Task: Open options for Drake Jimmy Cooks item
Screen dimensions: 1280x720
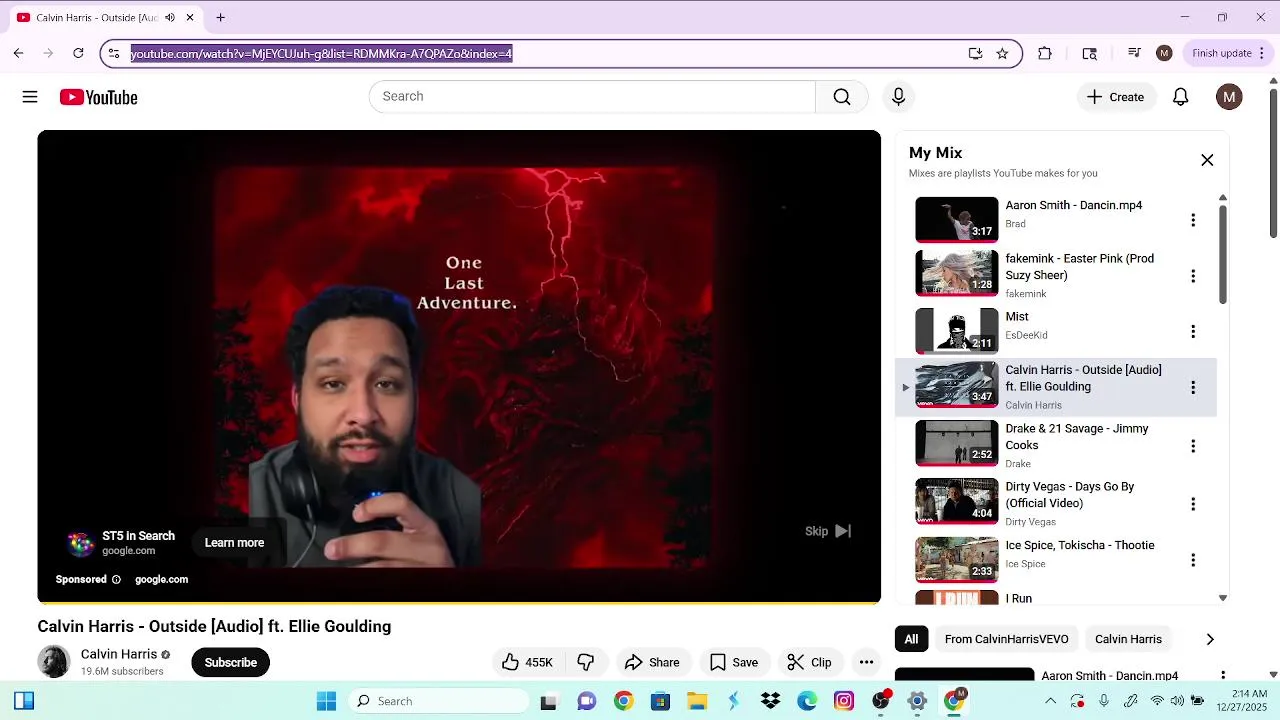Action: coord(1192,446)
